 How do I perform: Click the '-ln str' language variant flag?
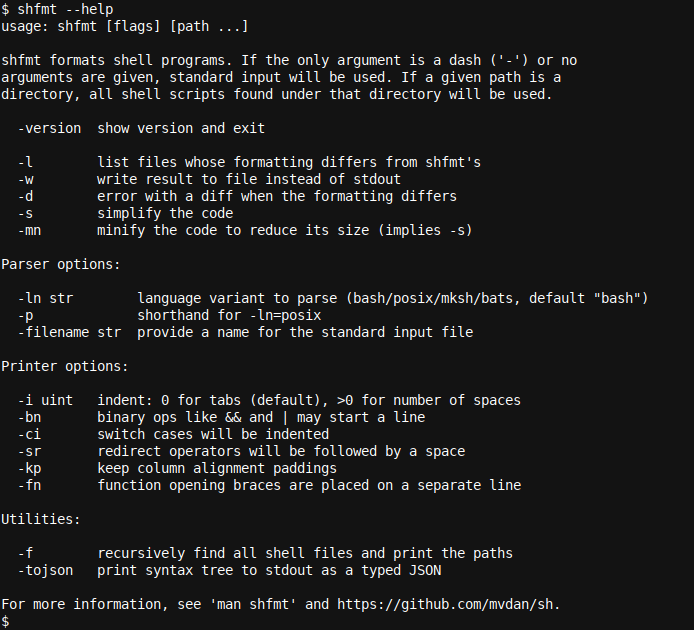(45, 298)
